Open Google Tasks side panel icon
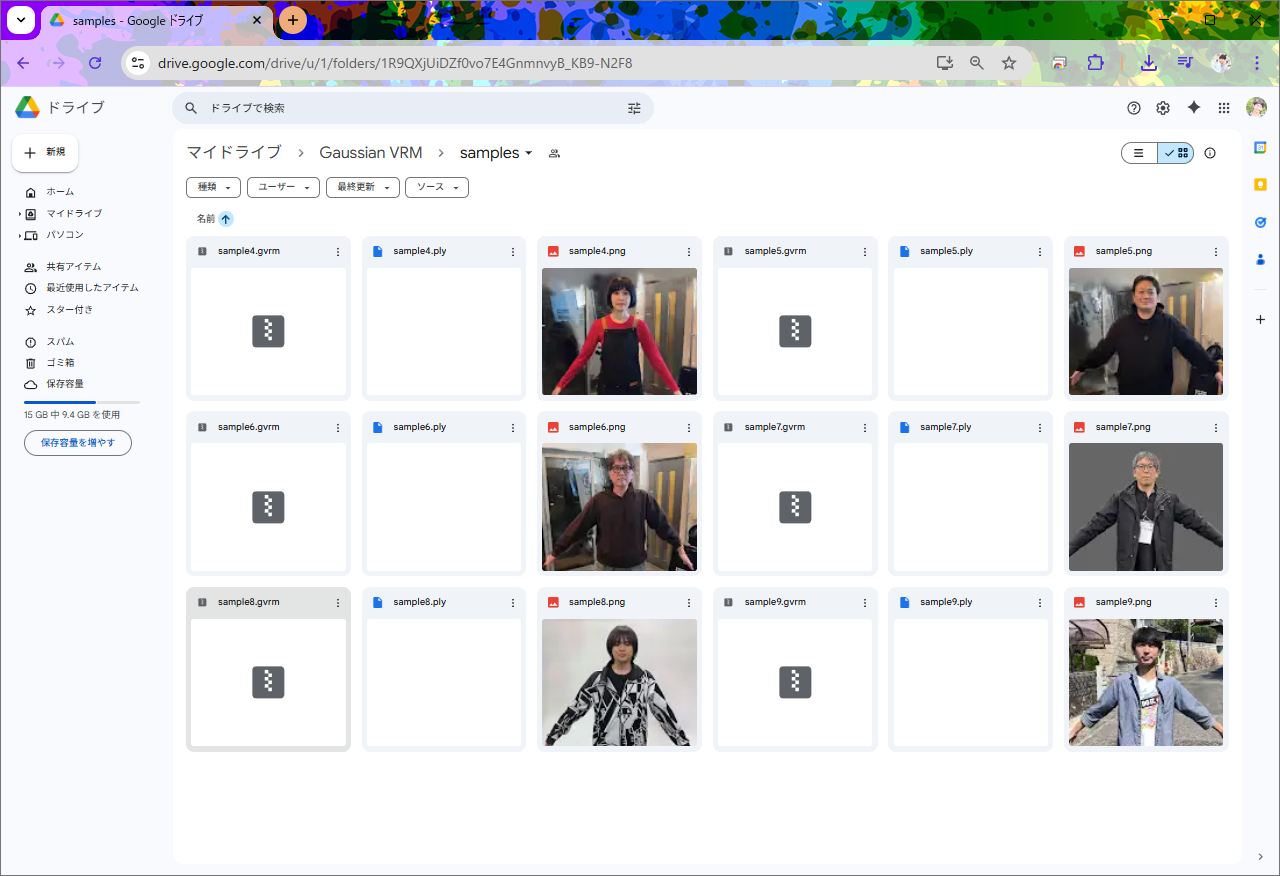Image resolution: width=1280 pixels, height=876 pixels. click(1260, 222)
